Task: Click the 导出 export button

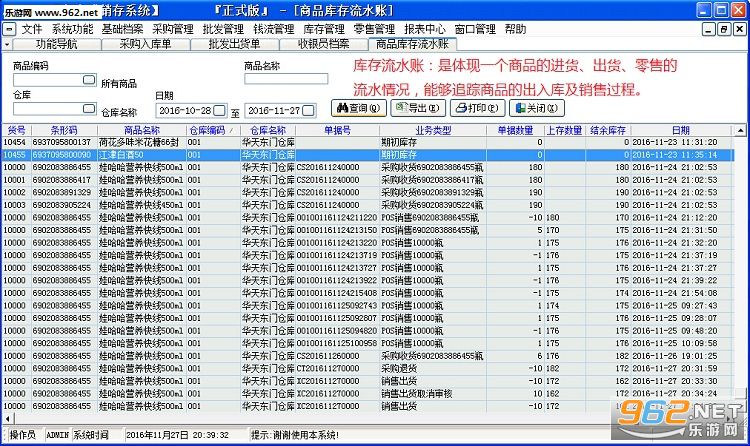Action: [x=418, y=108]
